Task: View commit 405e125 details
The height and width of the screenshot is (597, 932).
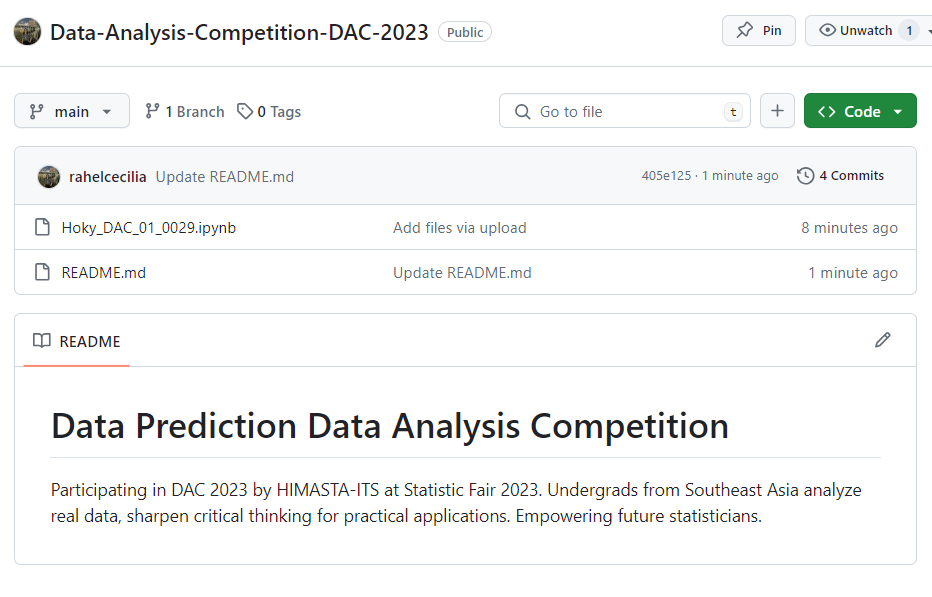Action: coord(666,175)
